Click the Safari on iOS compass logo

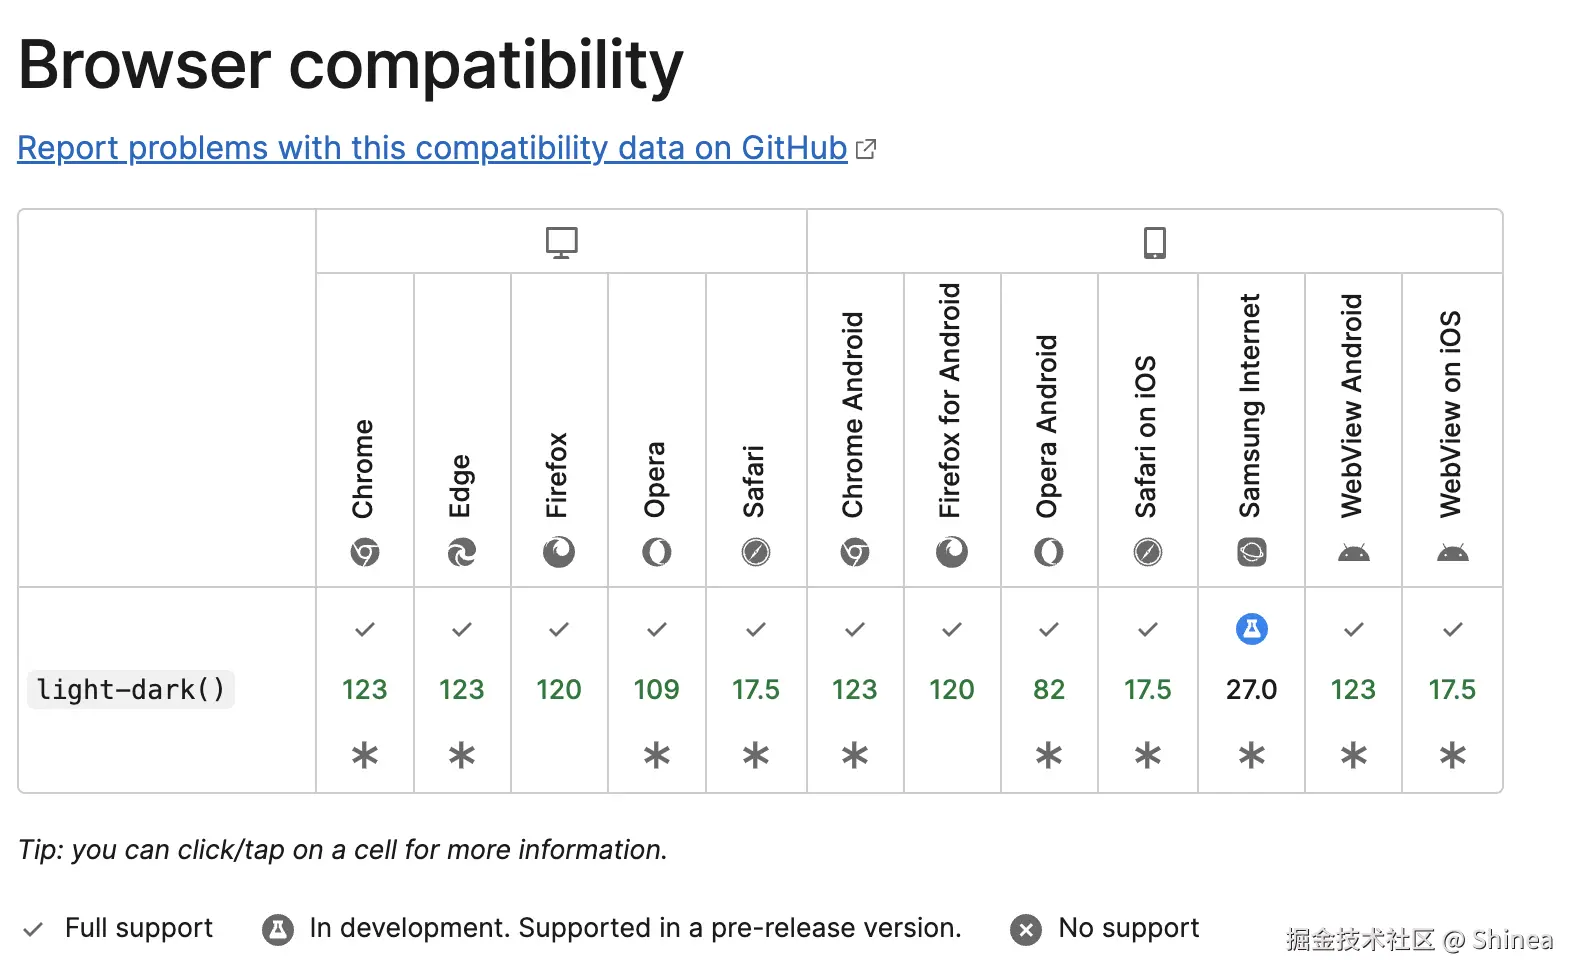(1148, 552)
